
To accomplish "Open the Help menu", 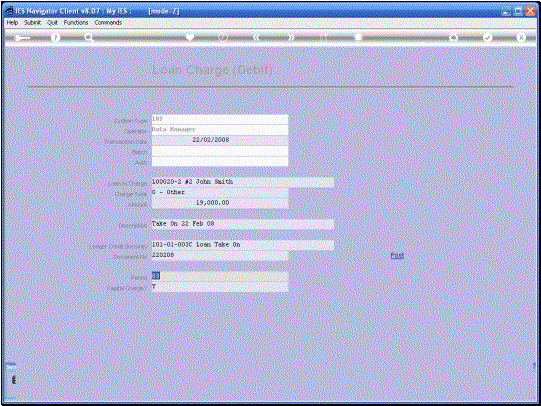I will point(12,22).
